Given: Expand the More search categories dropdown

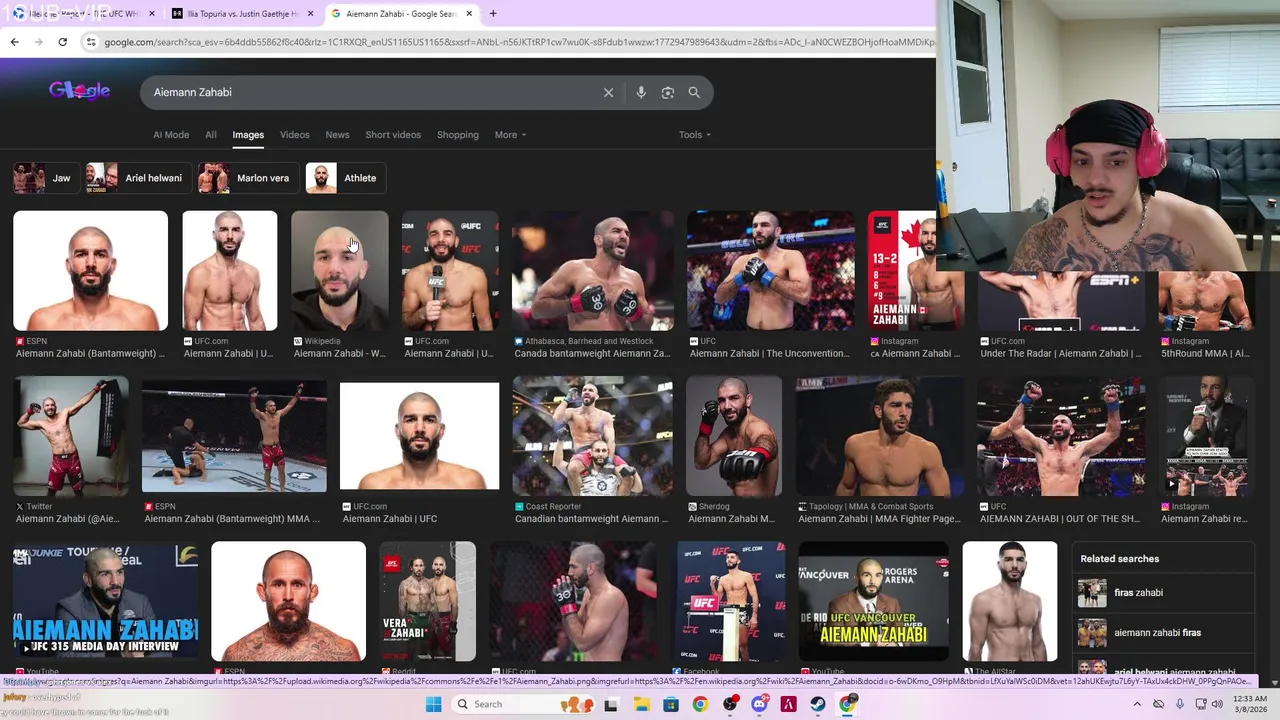Looking at the screenshot, I should (510, 135).
